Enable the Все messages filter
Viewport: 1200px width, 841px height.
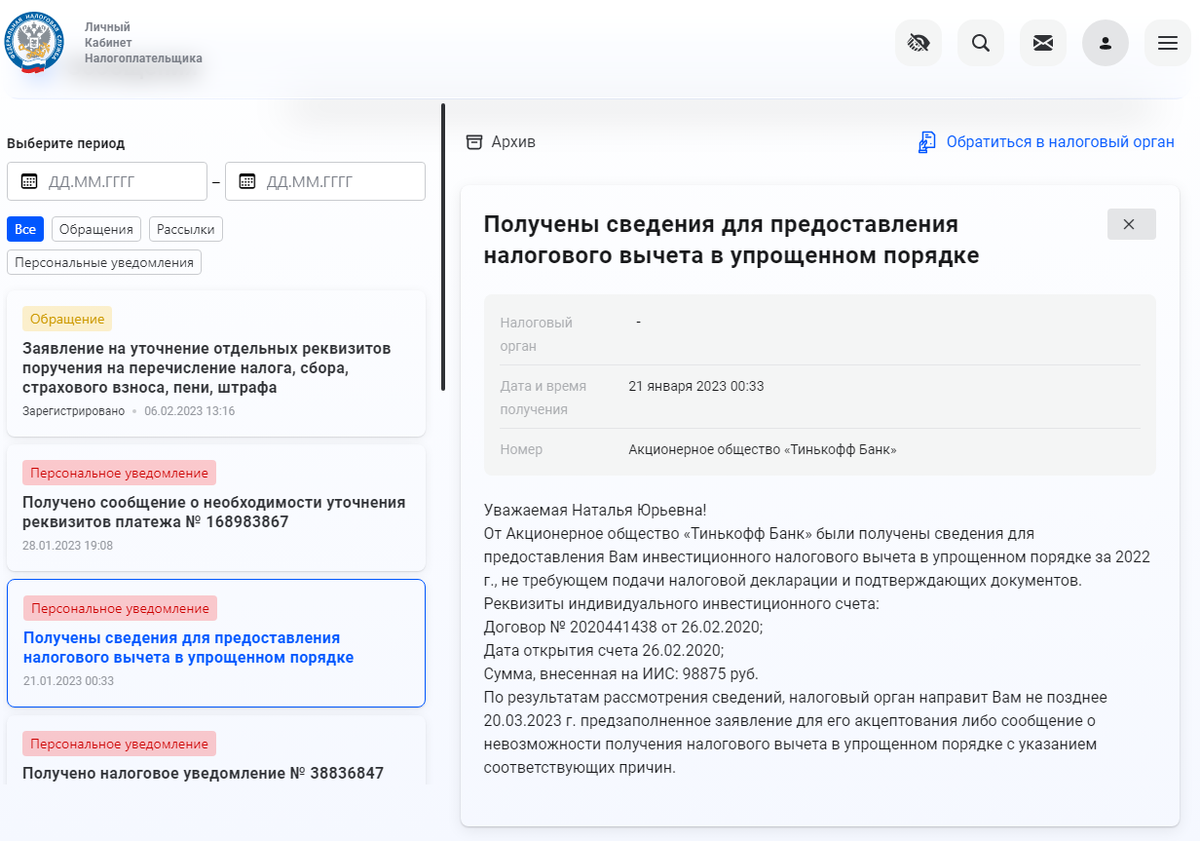tap(25, 229)
